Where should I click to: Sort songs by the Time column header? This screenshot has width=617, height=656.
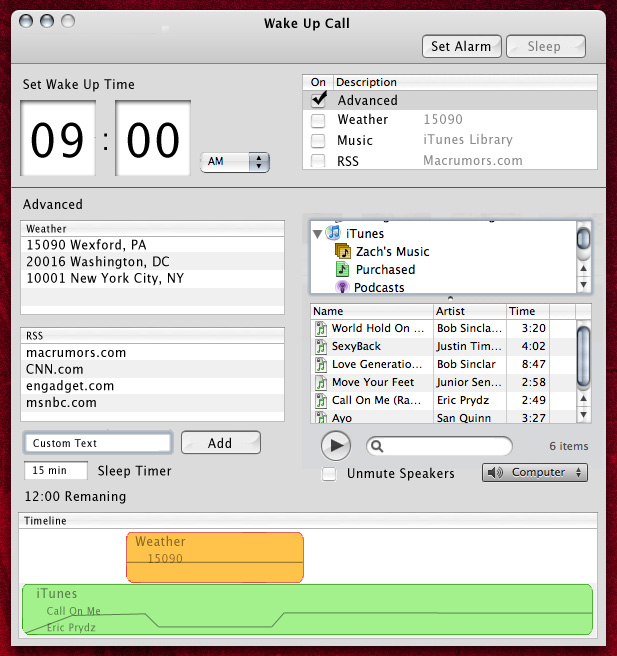[528, 311]
